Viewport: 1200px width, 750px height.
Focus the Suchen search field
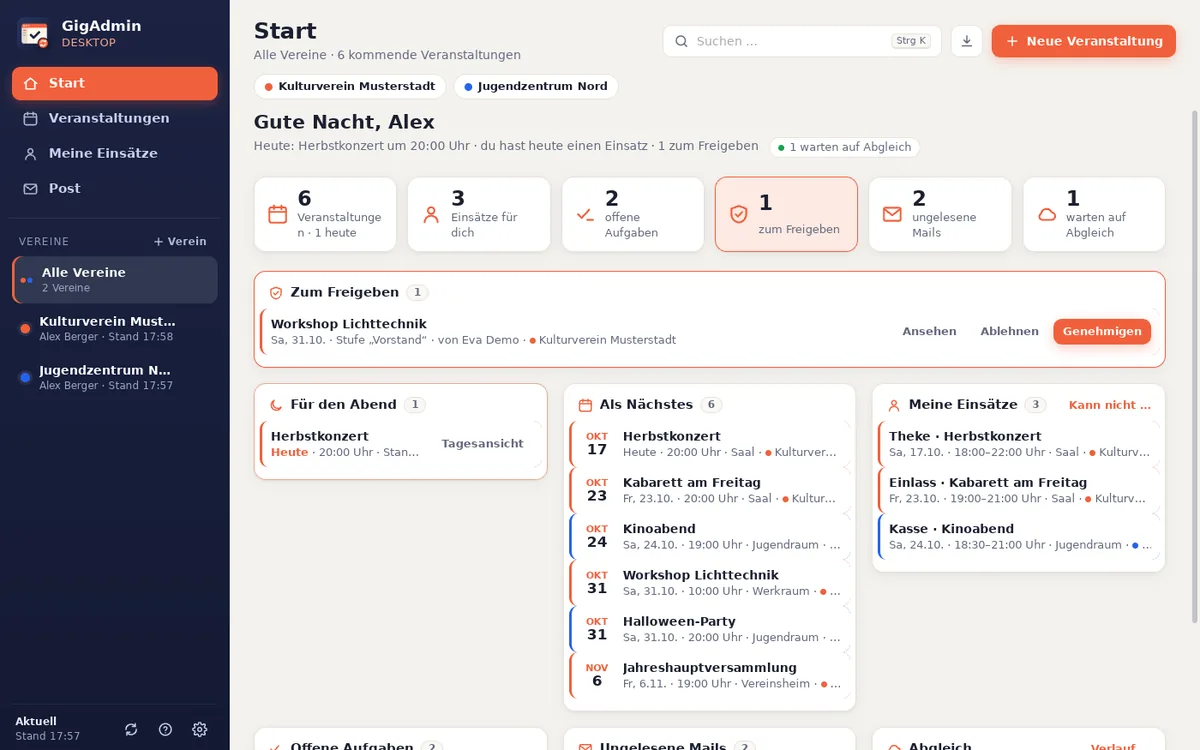pyautogui.click(x=802, y=41)
